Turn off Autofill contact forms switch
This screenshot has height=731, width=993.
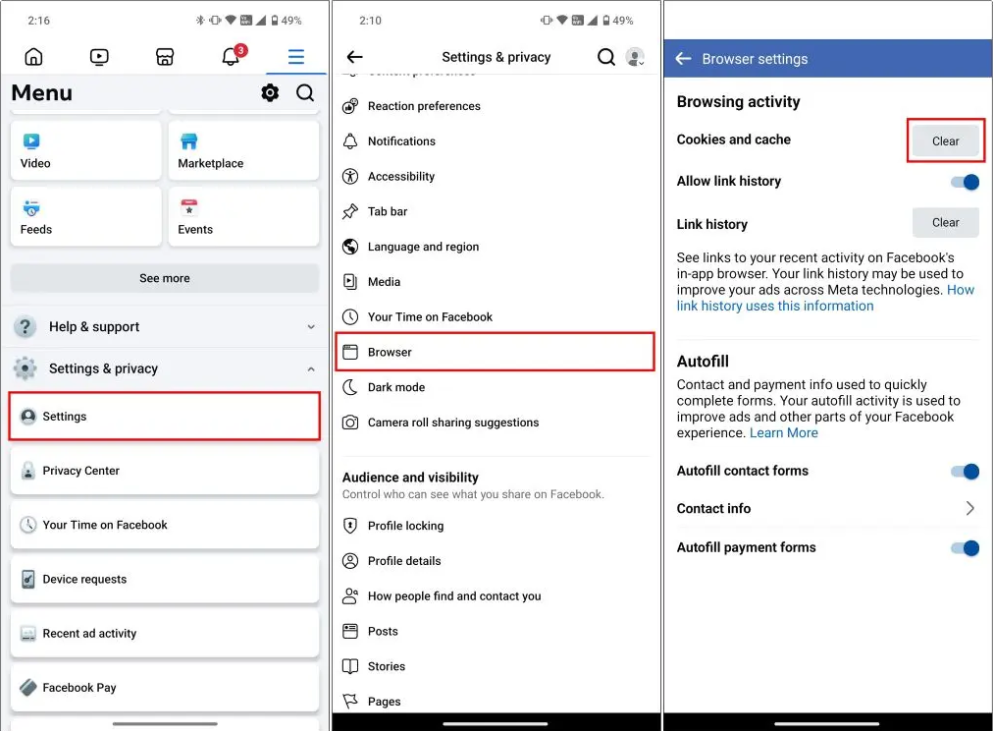pos(964,471)
